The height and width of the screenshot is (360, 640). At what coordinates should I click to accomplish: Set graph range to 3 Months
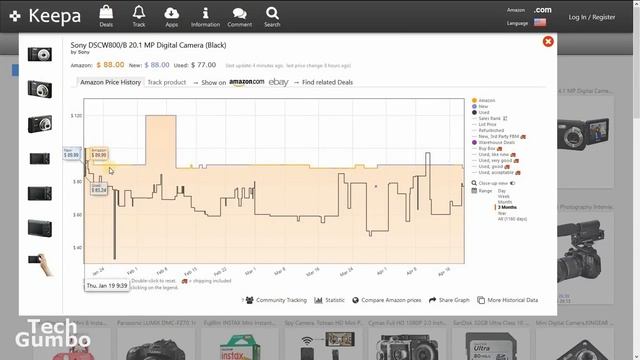[x=507, y=207]
